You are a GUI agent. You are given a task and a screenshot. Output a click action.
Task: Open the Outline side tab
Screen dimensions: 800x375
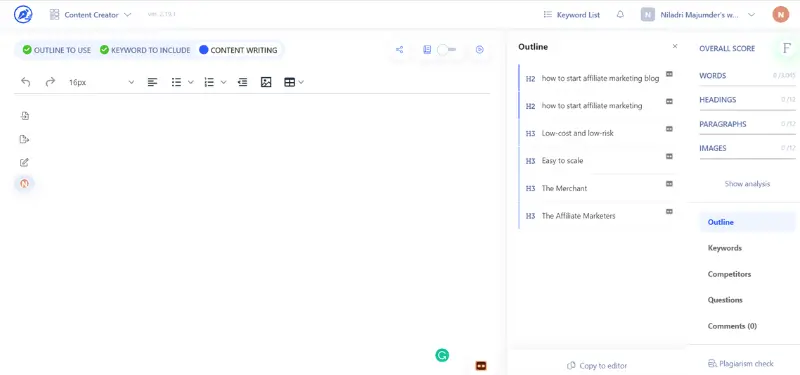(x=747, y=222)
